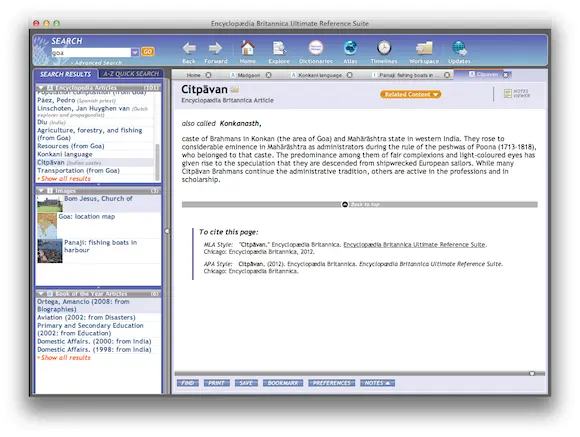Open 'Agriculture, forestry, and fishing' result
This screenshot has height=437, width=580.
click(90, 134)
